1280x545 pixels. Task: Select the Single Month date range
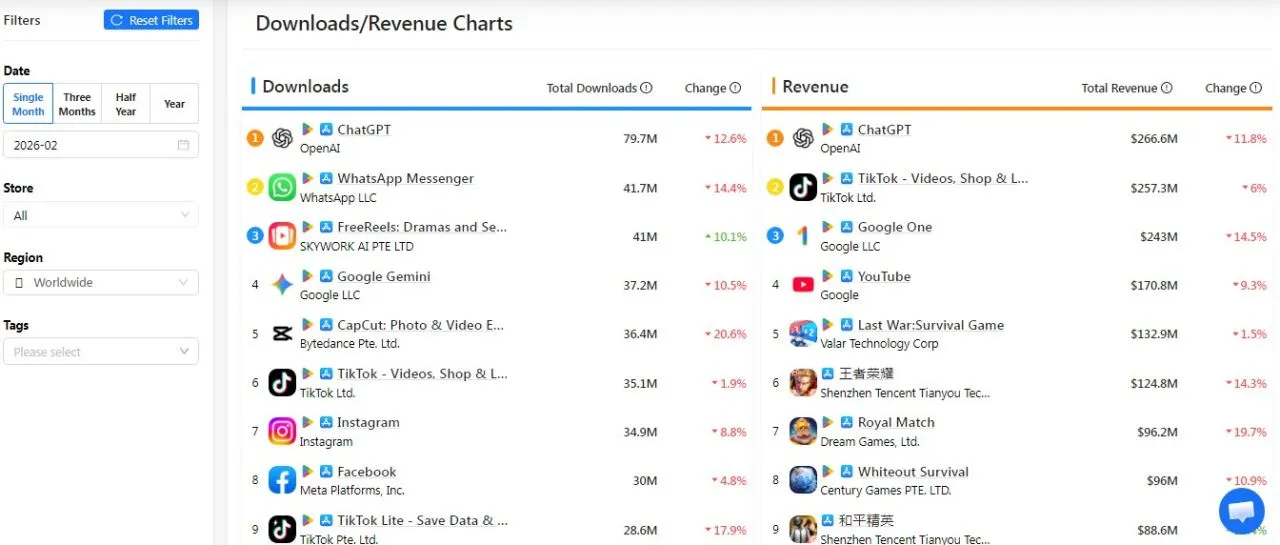(x=28, y=104)
